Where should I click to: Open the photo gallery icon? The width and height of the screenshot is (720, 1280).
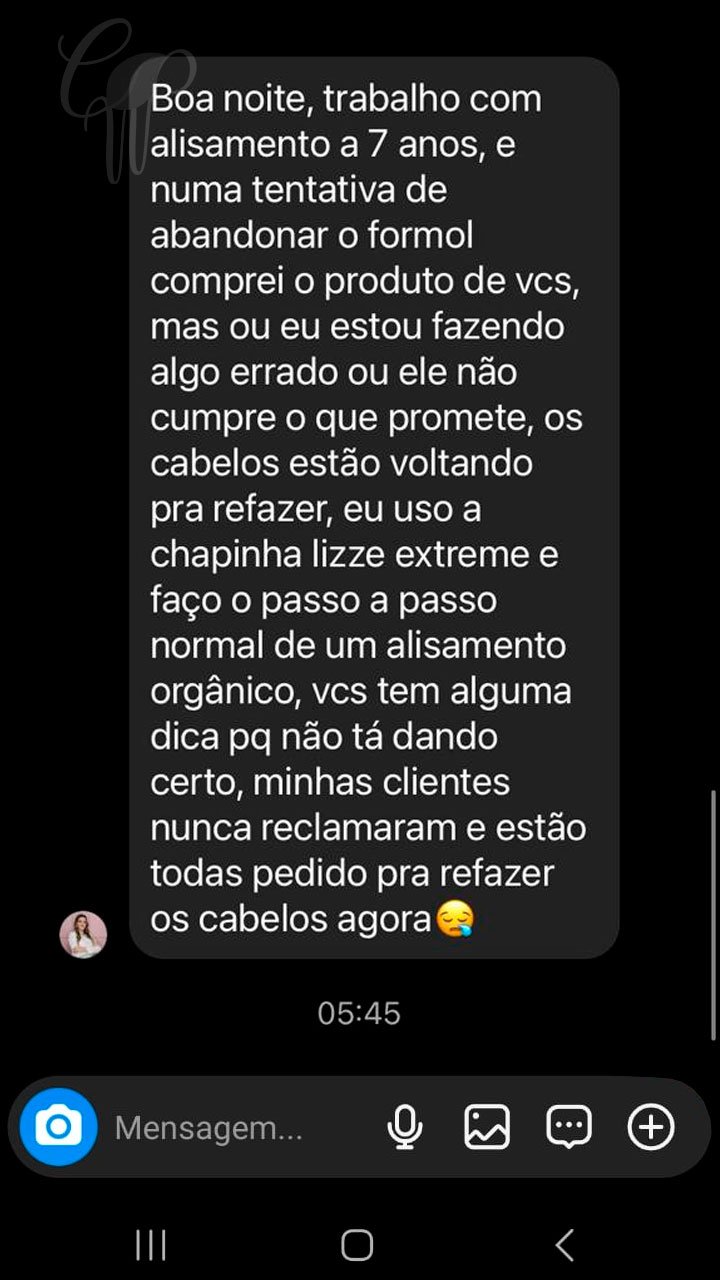(x=487, y=1128)
